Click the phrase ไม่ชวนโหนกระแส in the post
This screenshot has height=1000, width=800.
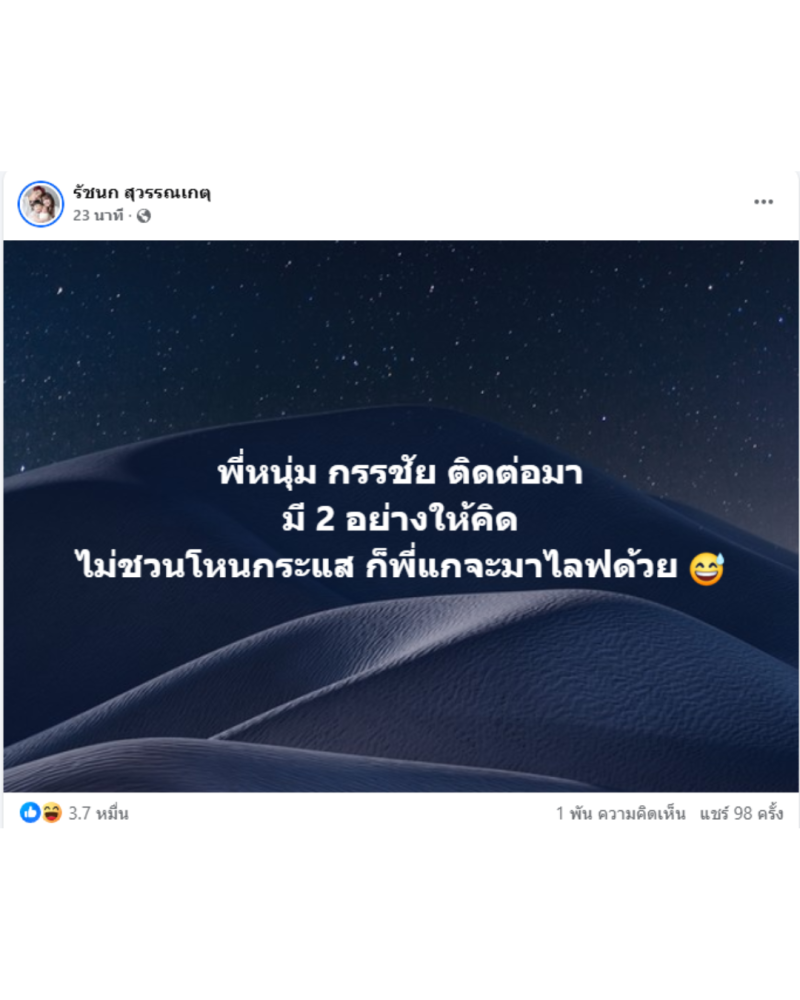214,566
